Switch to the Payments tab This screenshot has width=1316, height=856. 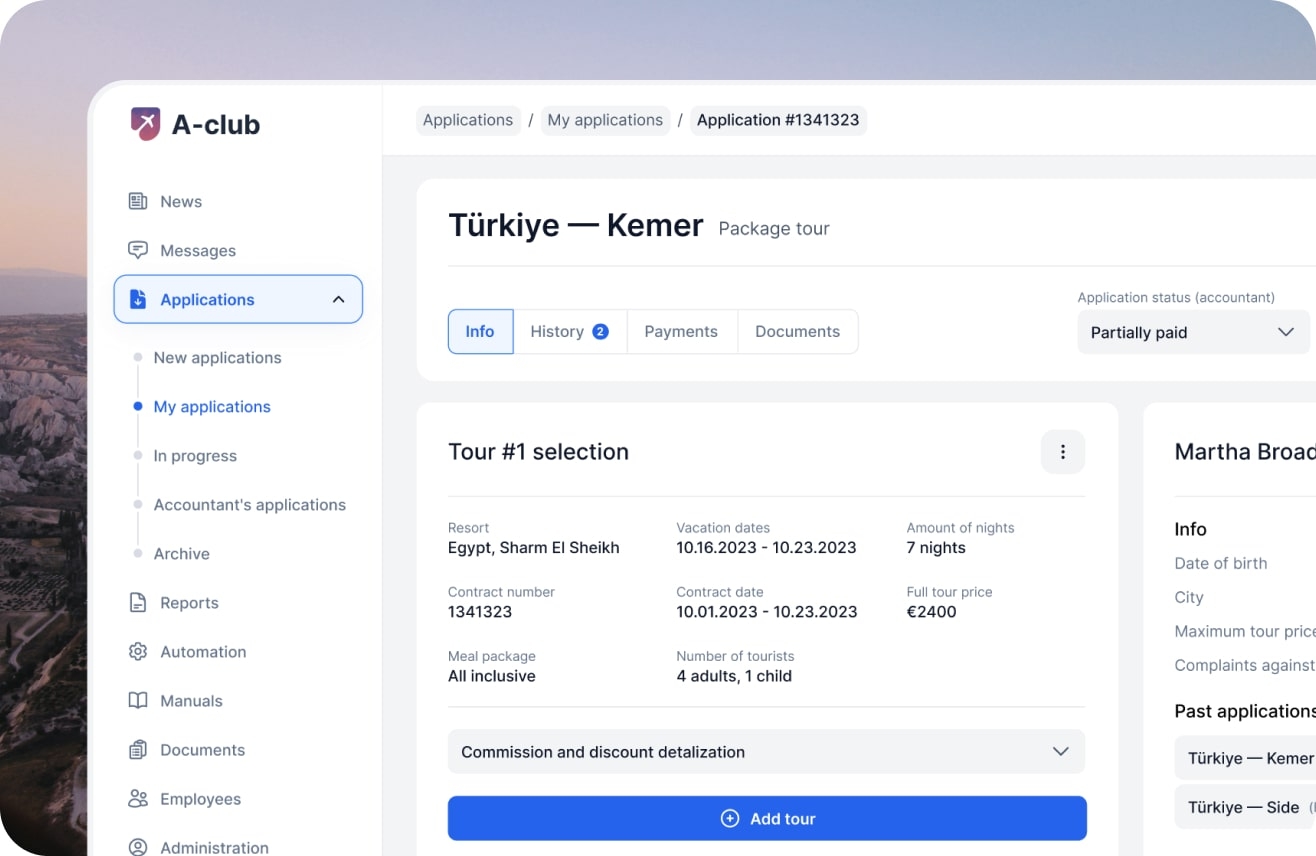681,332
